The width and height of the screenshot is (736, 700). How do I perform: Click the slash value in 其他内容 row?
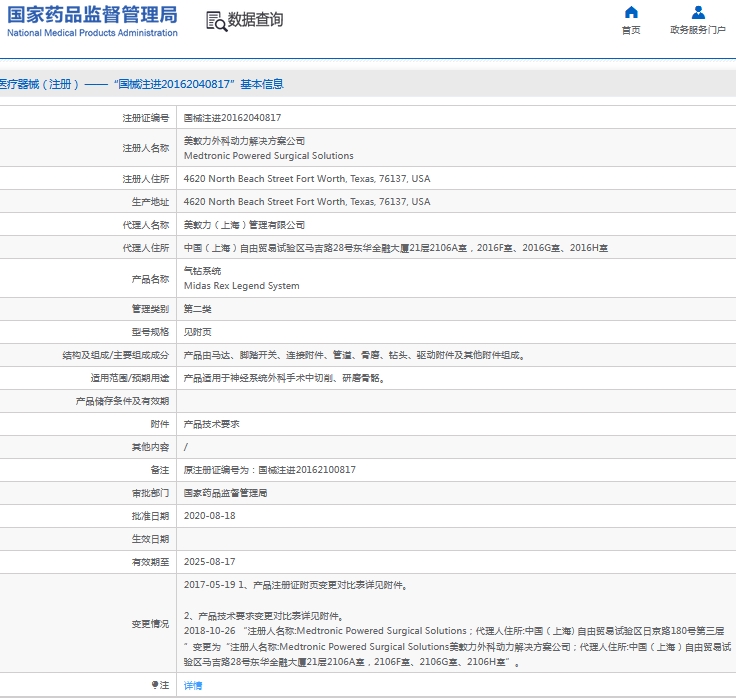click(x=186, y=447)
